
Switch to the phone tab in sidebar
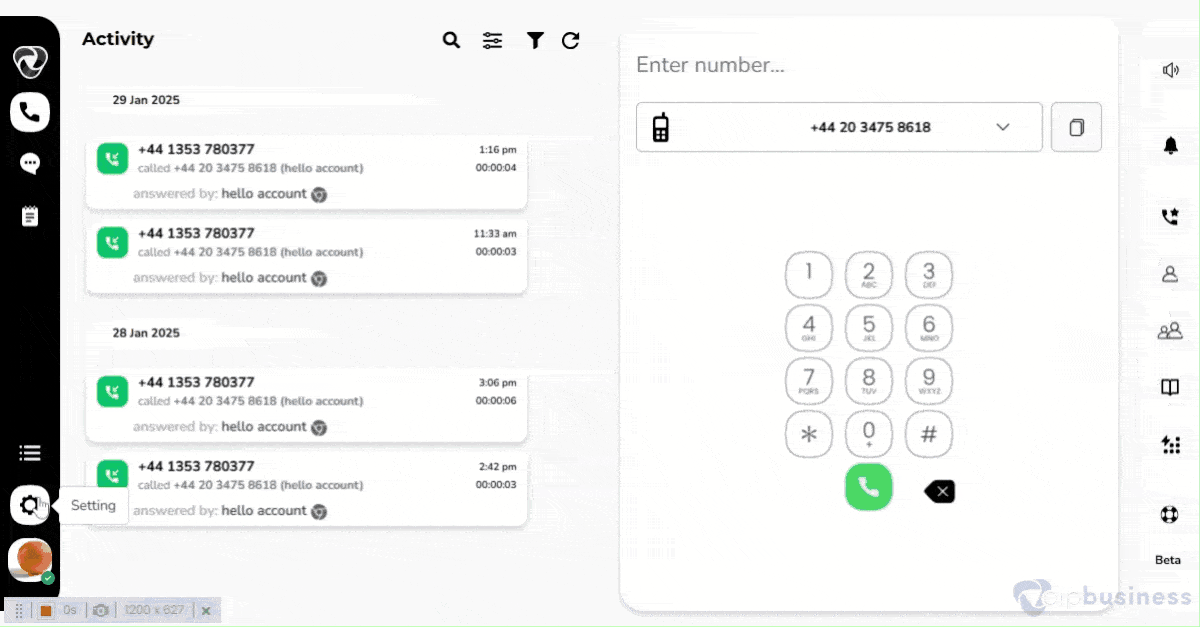pyautogui.click(x=30, y=112)
